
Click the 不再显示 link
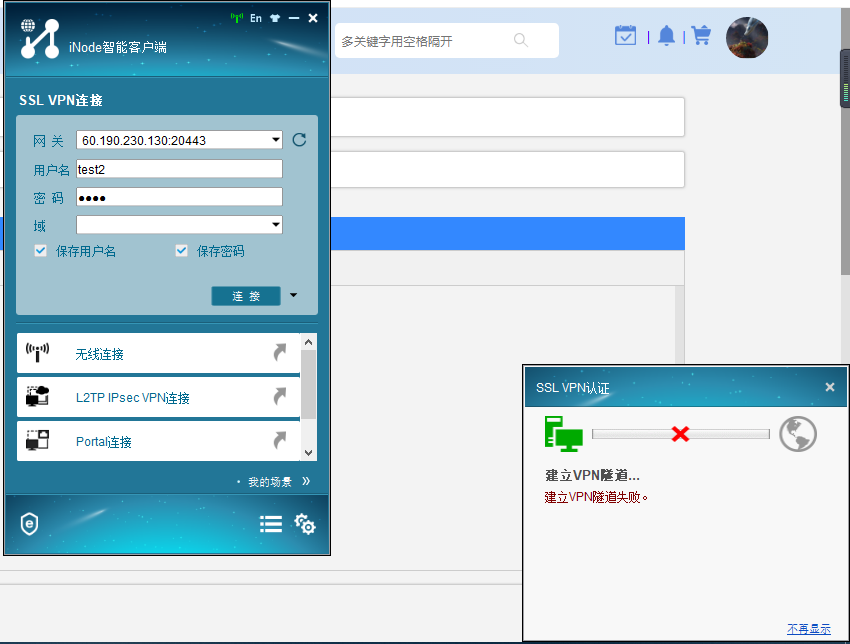coord(808,629)
